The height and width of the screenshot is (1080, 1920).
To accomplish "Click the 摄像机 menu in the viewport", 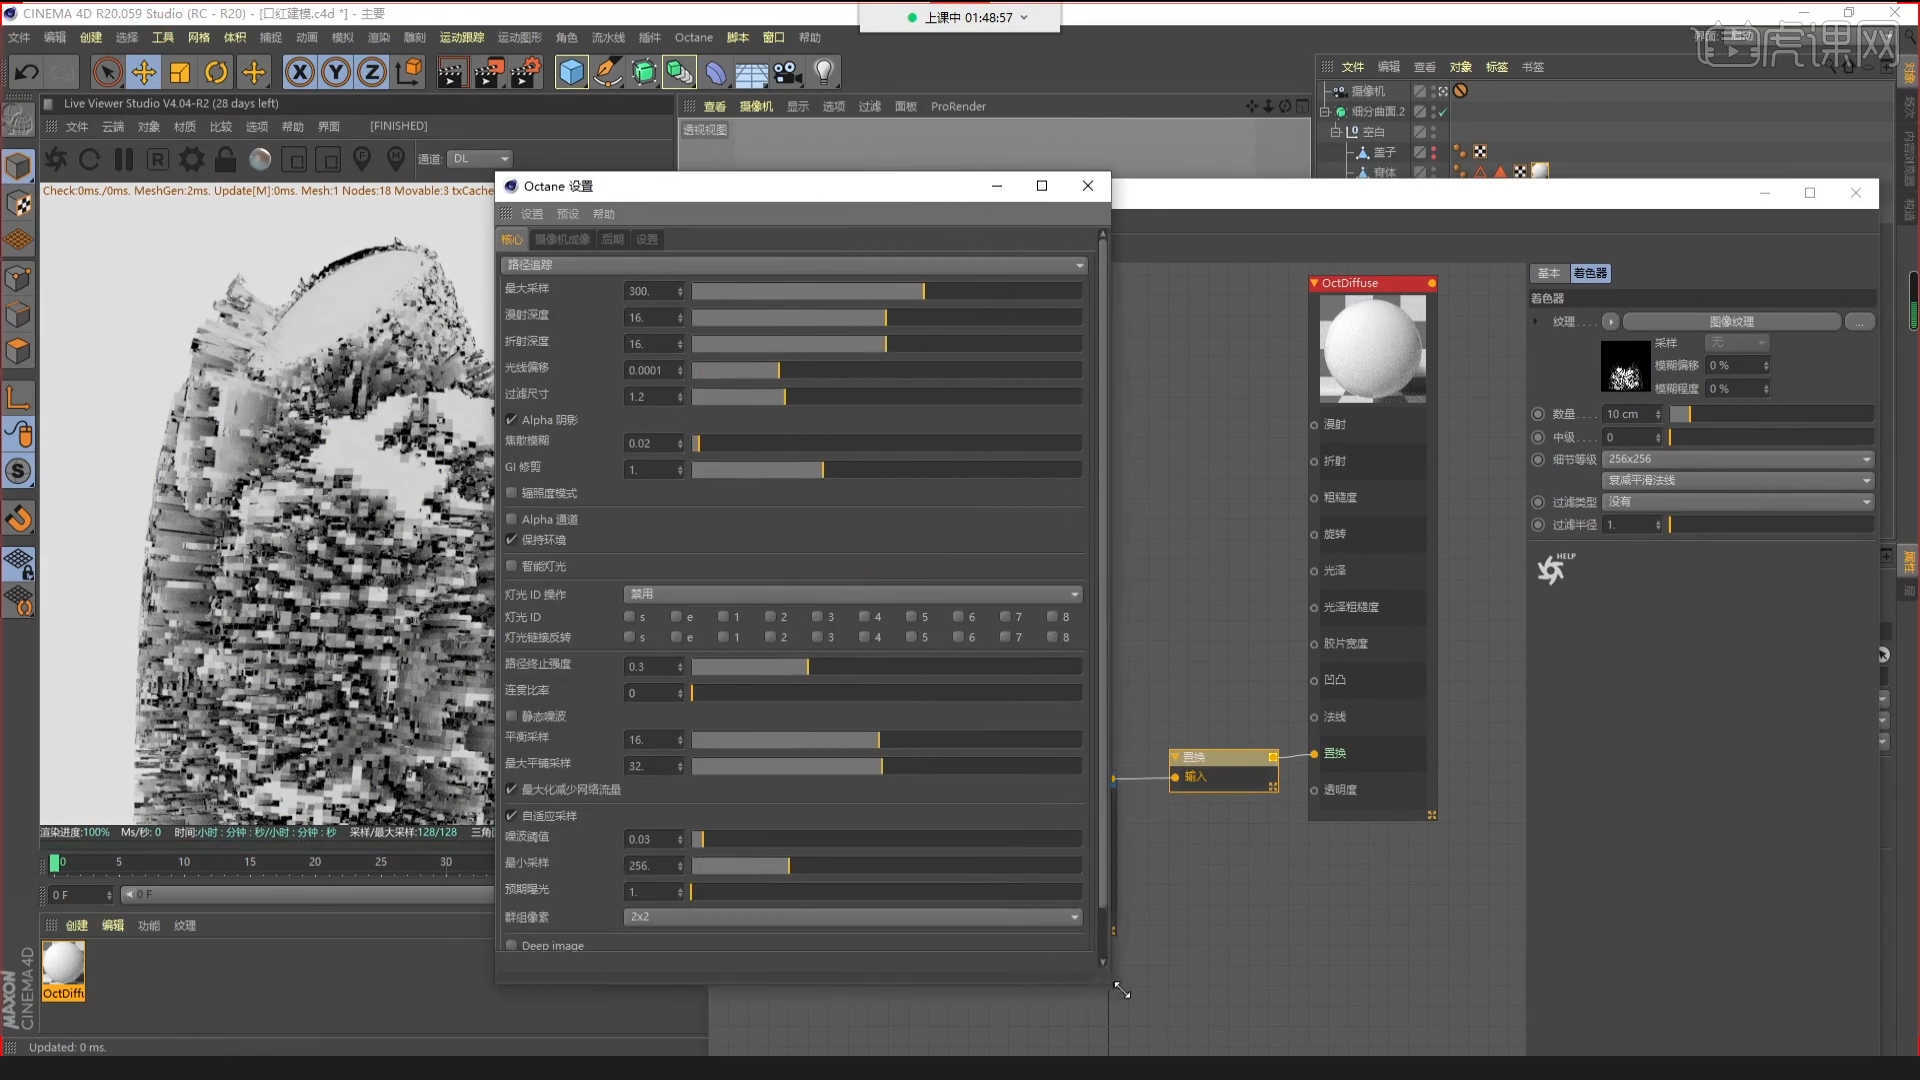I will pos(756,107).
